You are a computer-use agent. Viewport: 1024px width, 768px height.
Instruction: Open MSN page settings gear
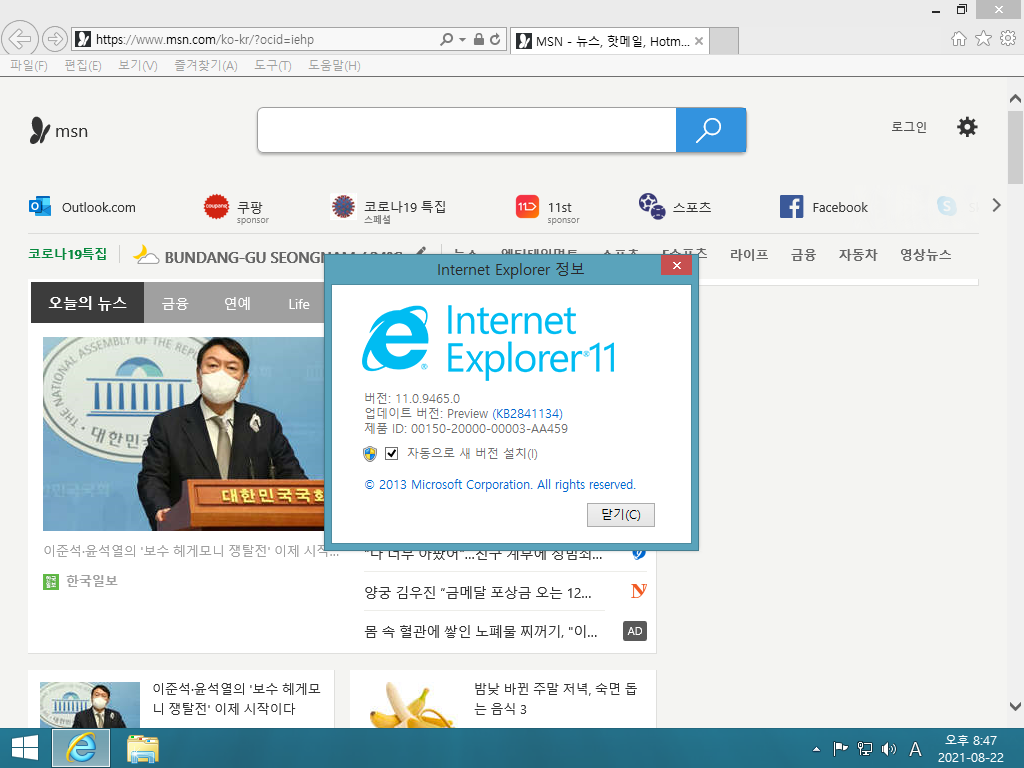(967, 127)
